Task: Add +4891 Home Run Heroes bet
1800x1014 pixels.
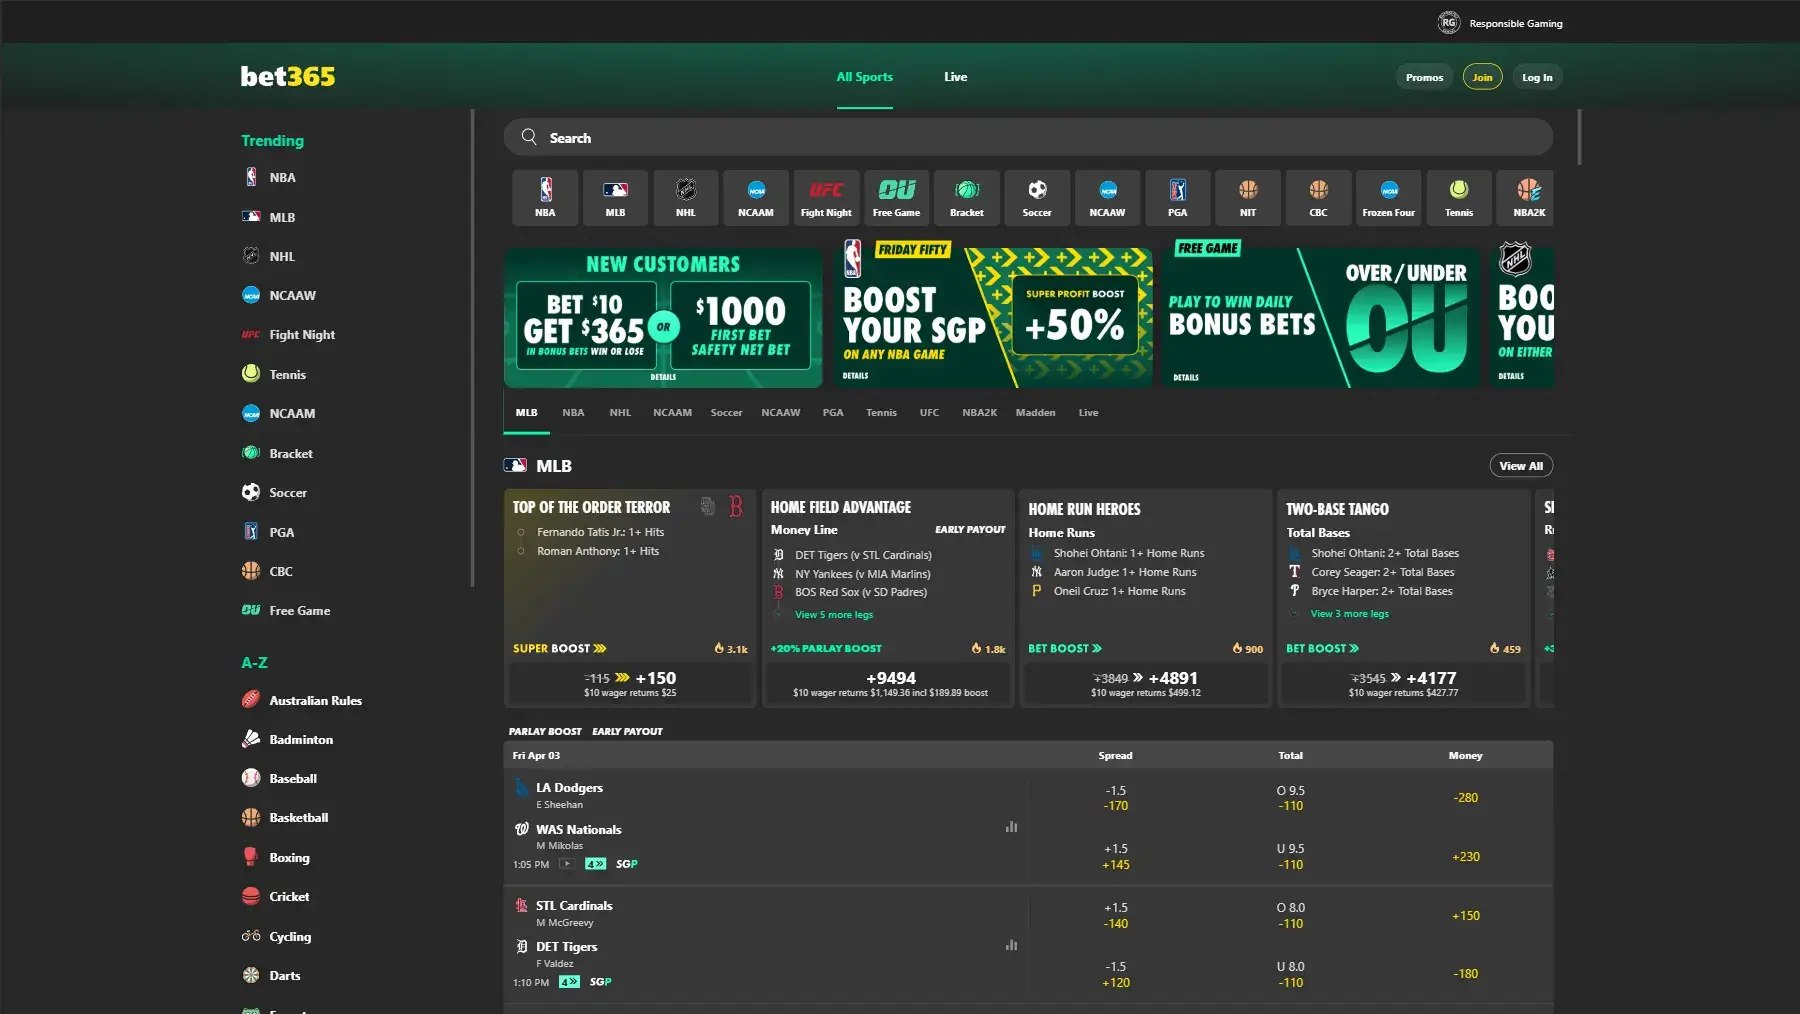Action: click(1146, 684)
